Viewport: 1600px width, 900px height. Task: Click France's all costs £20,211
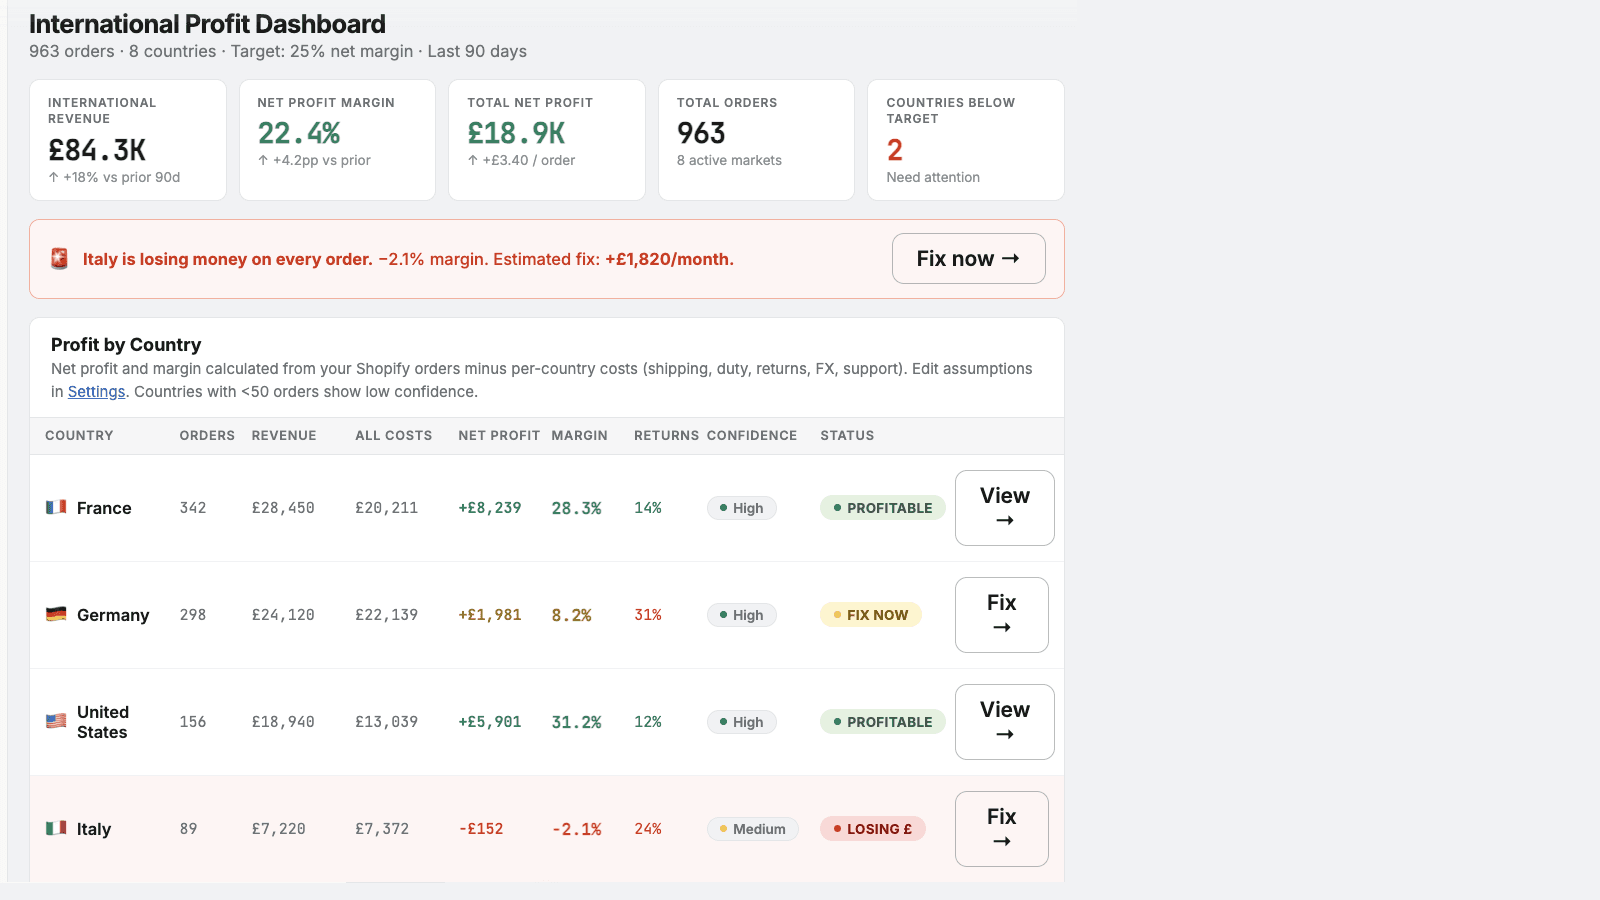tap(387, 508)
